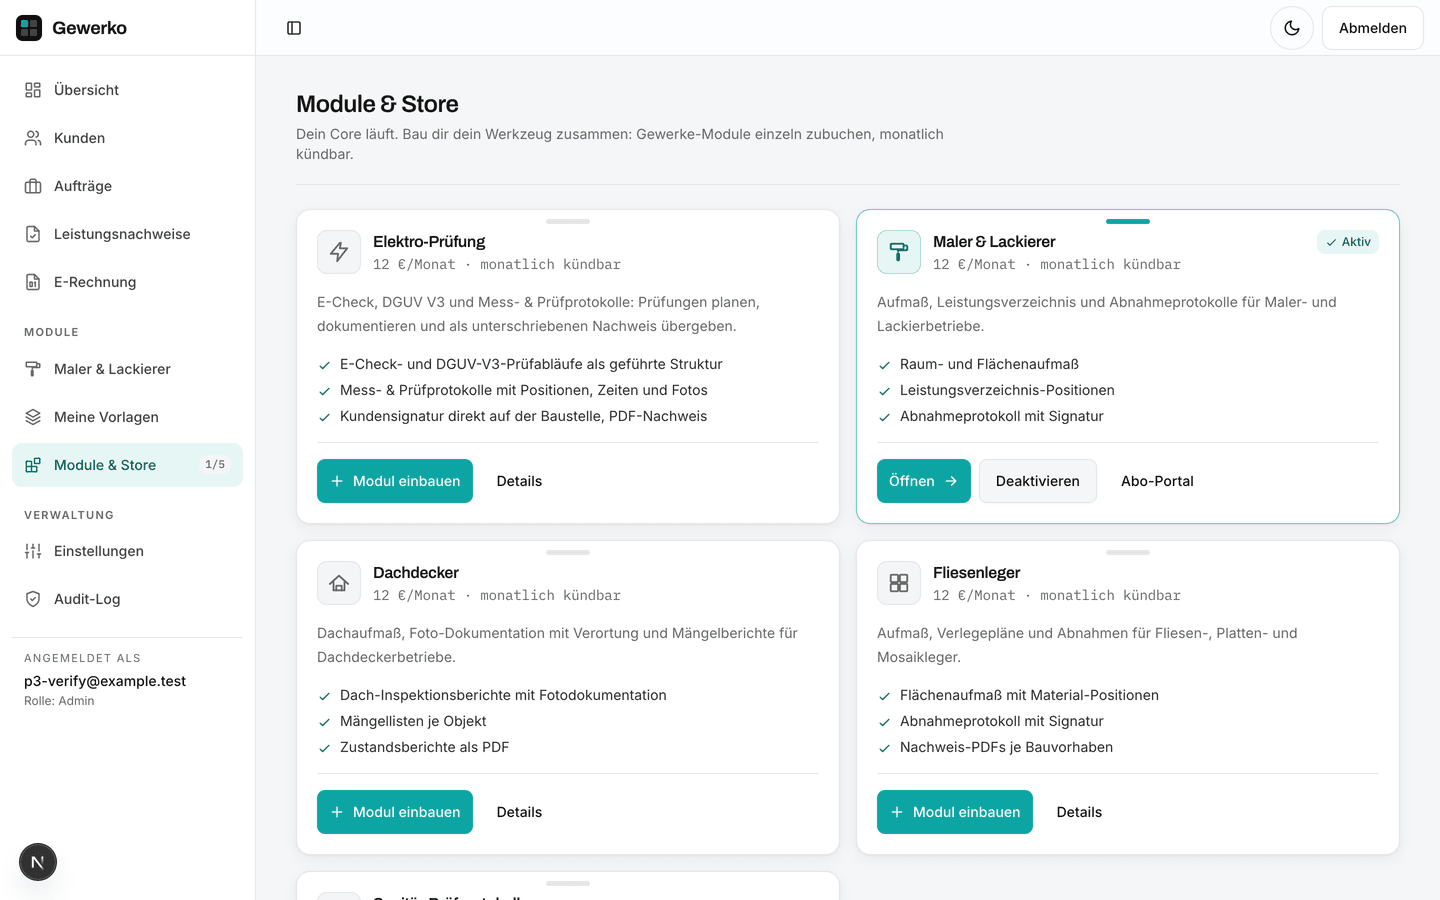The width and height of the screenshot is (1440, 900).
Task: Open Kunden in the sidebar
Action: tap(127, 138)
